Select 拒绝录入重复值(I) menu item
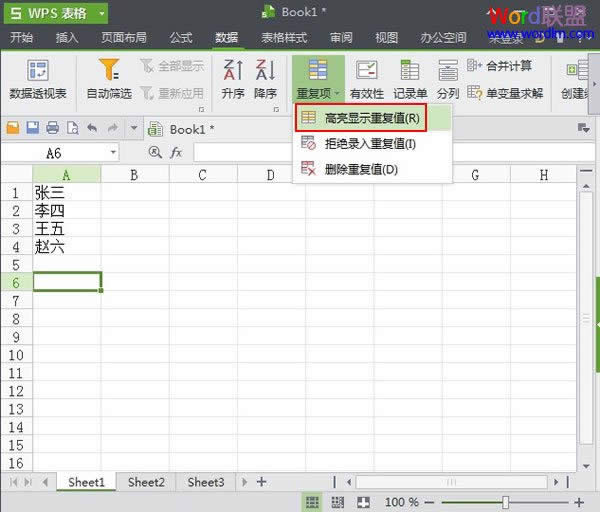Viewport: 600px width, 512px height. point(372,144)
